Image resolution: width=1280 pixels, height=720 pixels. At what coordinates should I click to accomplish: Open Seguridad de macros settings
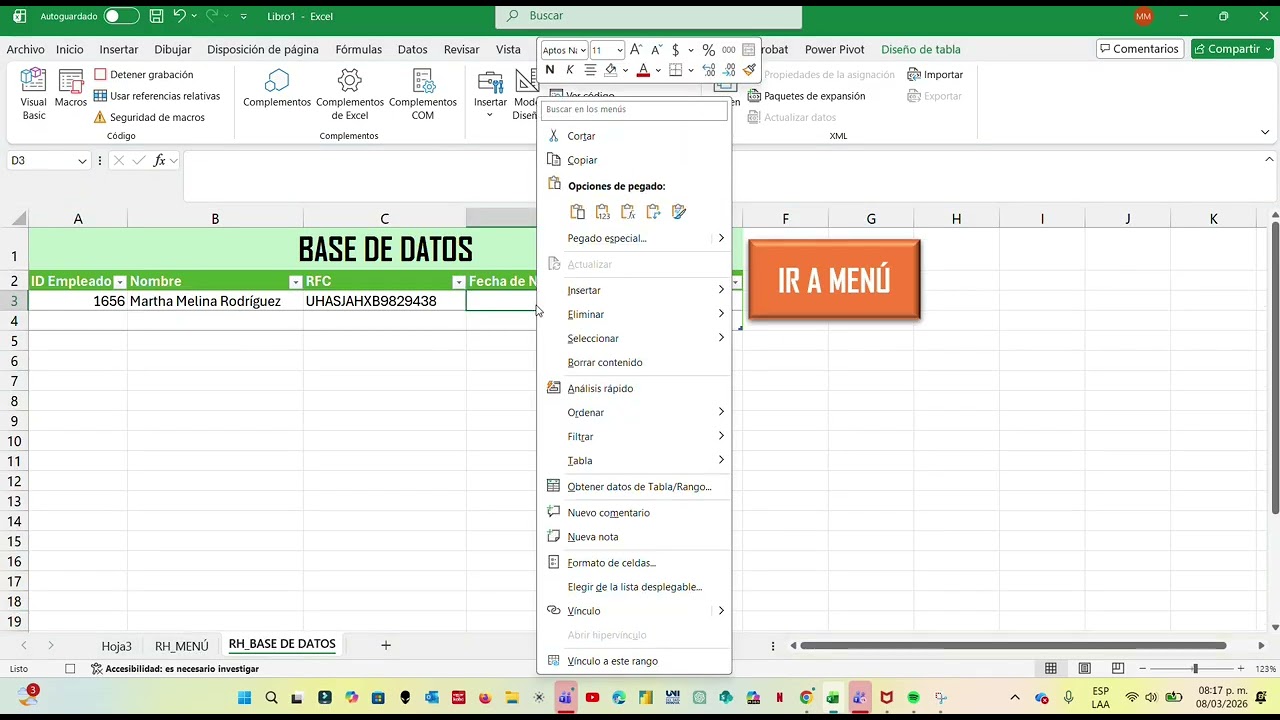coord(149,117)
